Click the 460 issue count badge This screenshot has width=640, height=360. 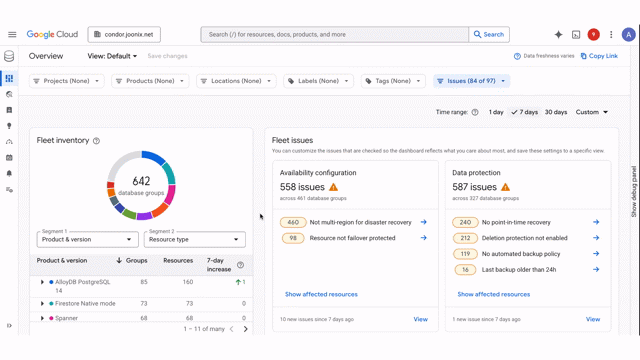pyautogui.click(x=293, y=222)
